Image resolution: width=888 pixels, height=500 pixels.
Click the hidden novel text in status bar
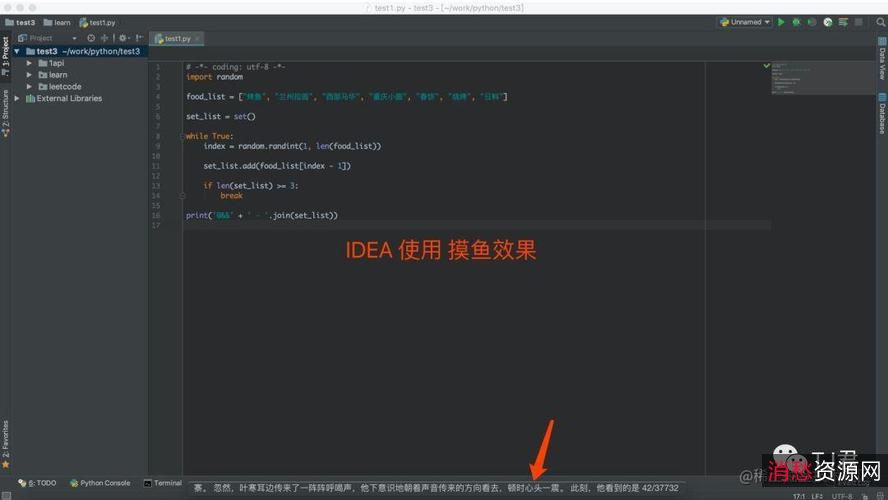coord(436,488)
